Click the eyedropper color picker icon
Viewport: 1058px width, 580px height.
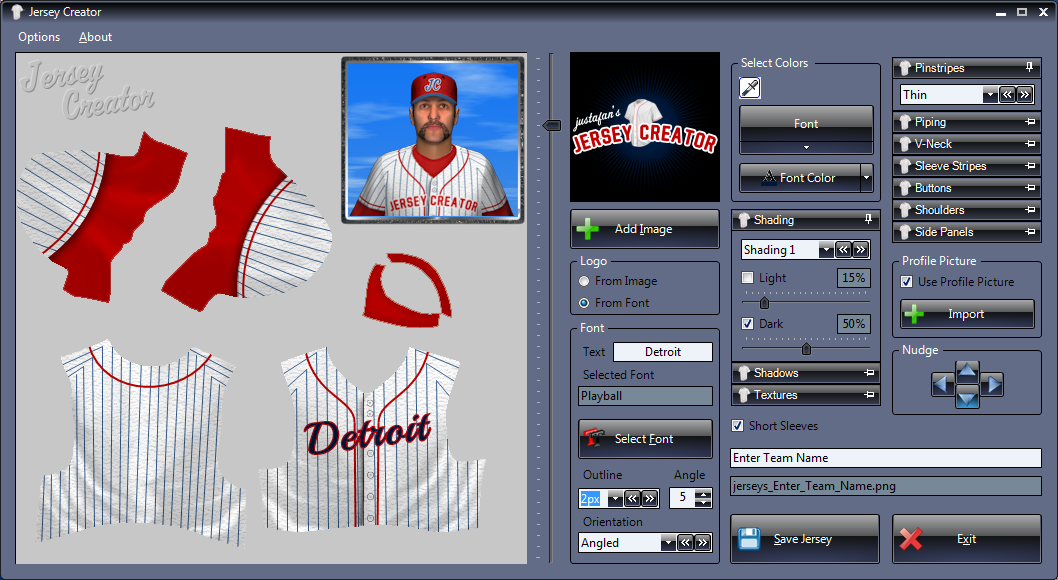pos(750,88)
